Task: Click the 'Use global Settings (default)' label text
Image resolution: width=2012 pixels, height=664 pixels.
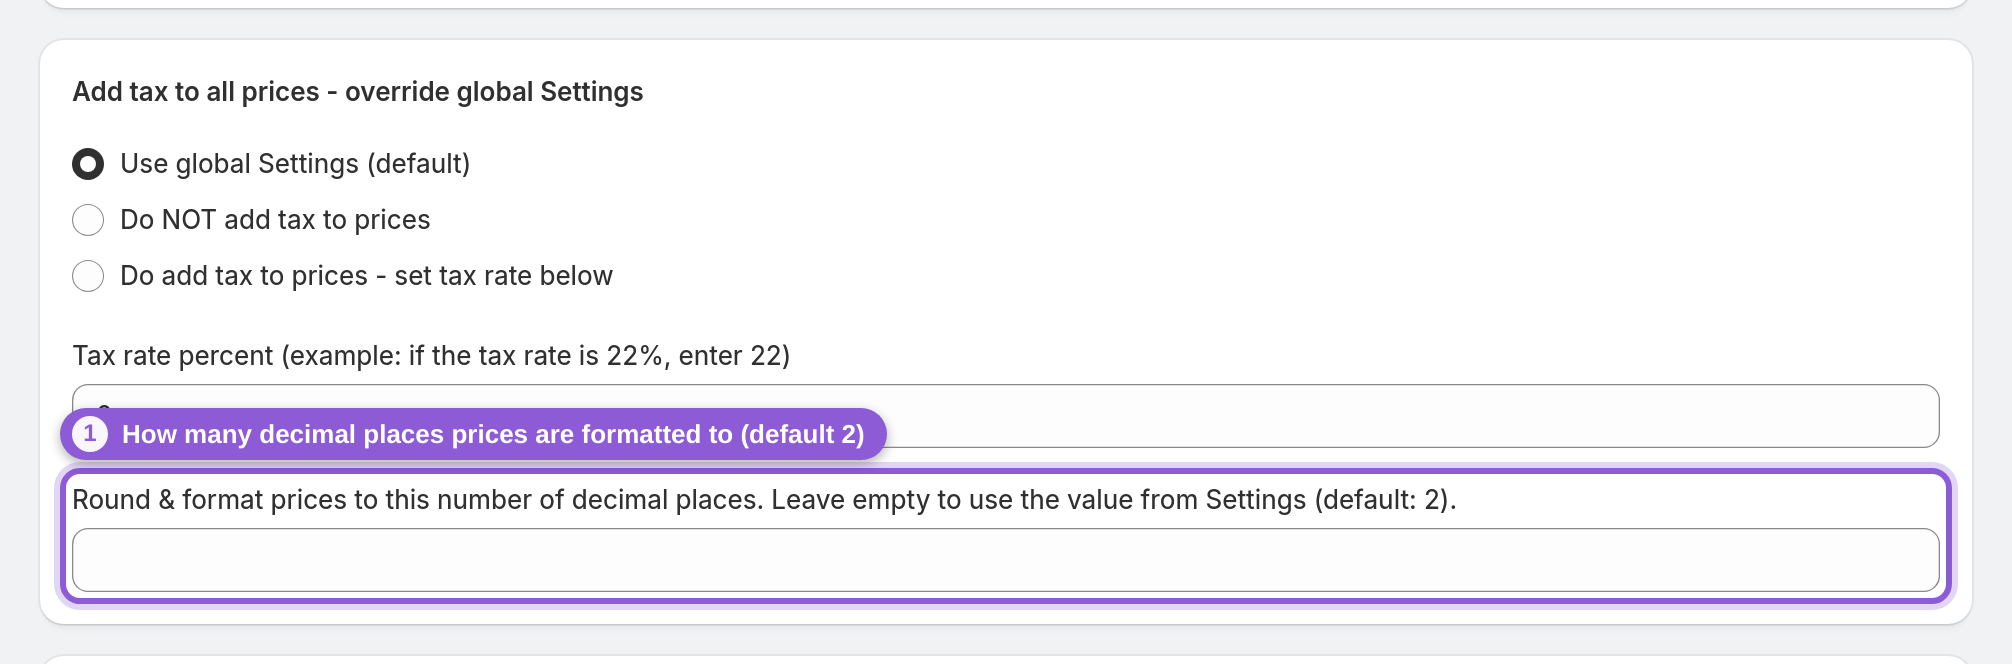Action: [295, 164]
